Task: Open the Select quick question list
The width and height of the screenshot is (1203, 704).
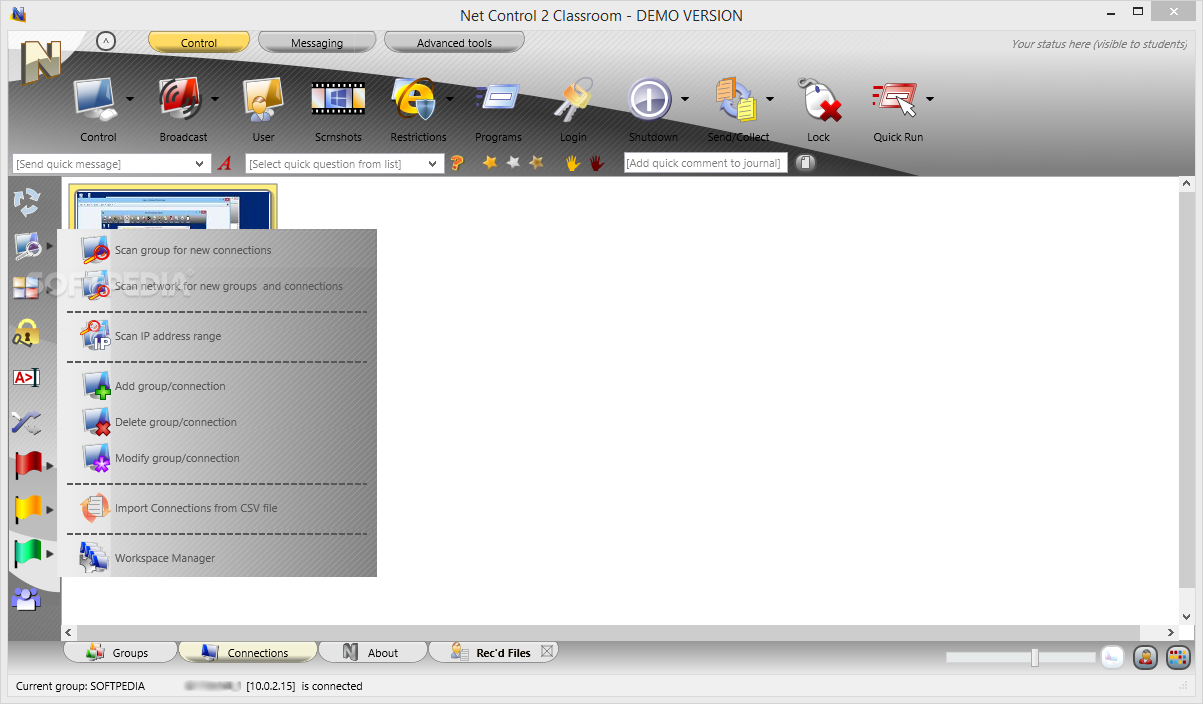Action: click(345, 163)
